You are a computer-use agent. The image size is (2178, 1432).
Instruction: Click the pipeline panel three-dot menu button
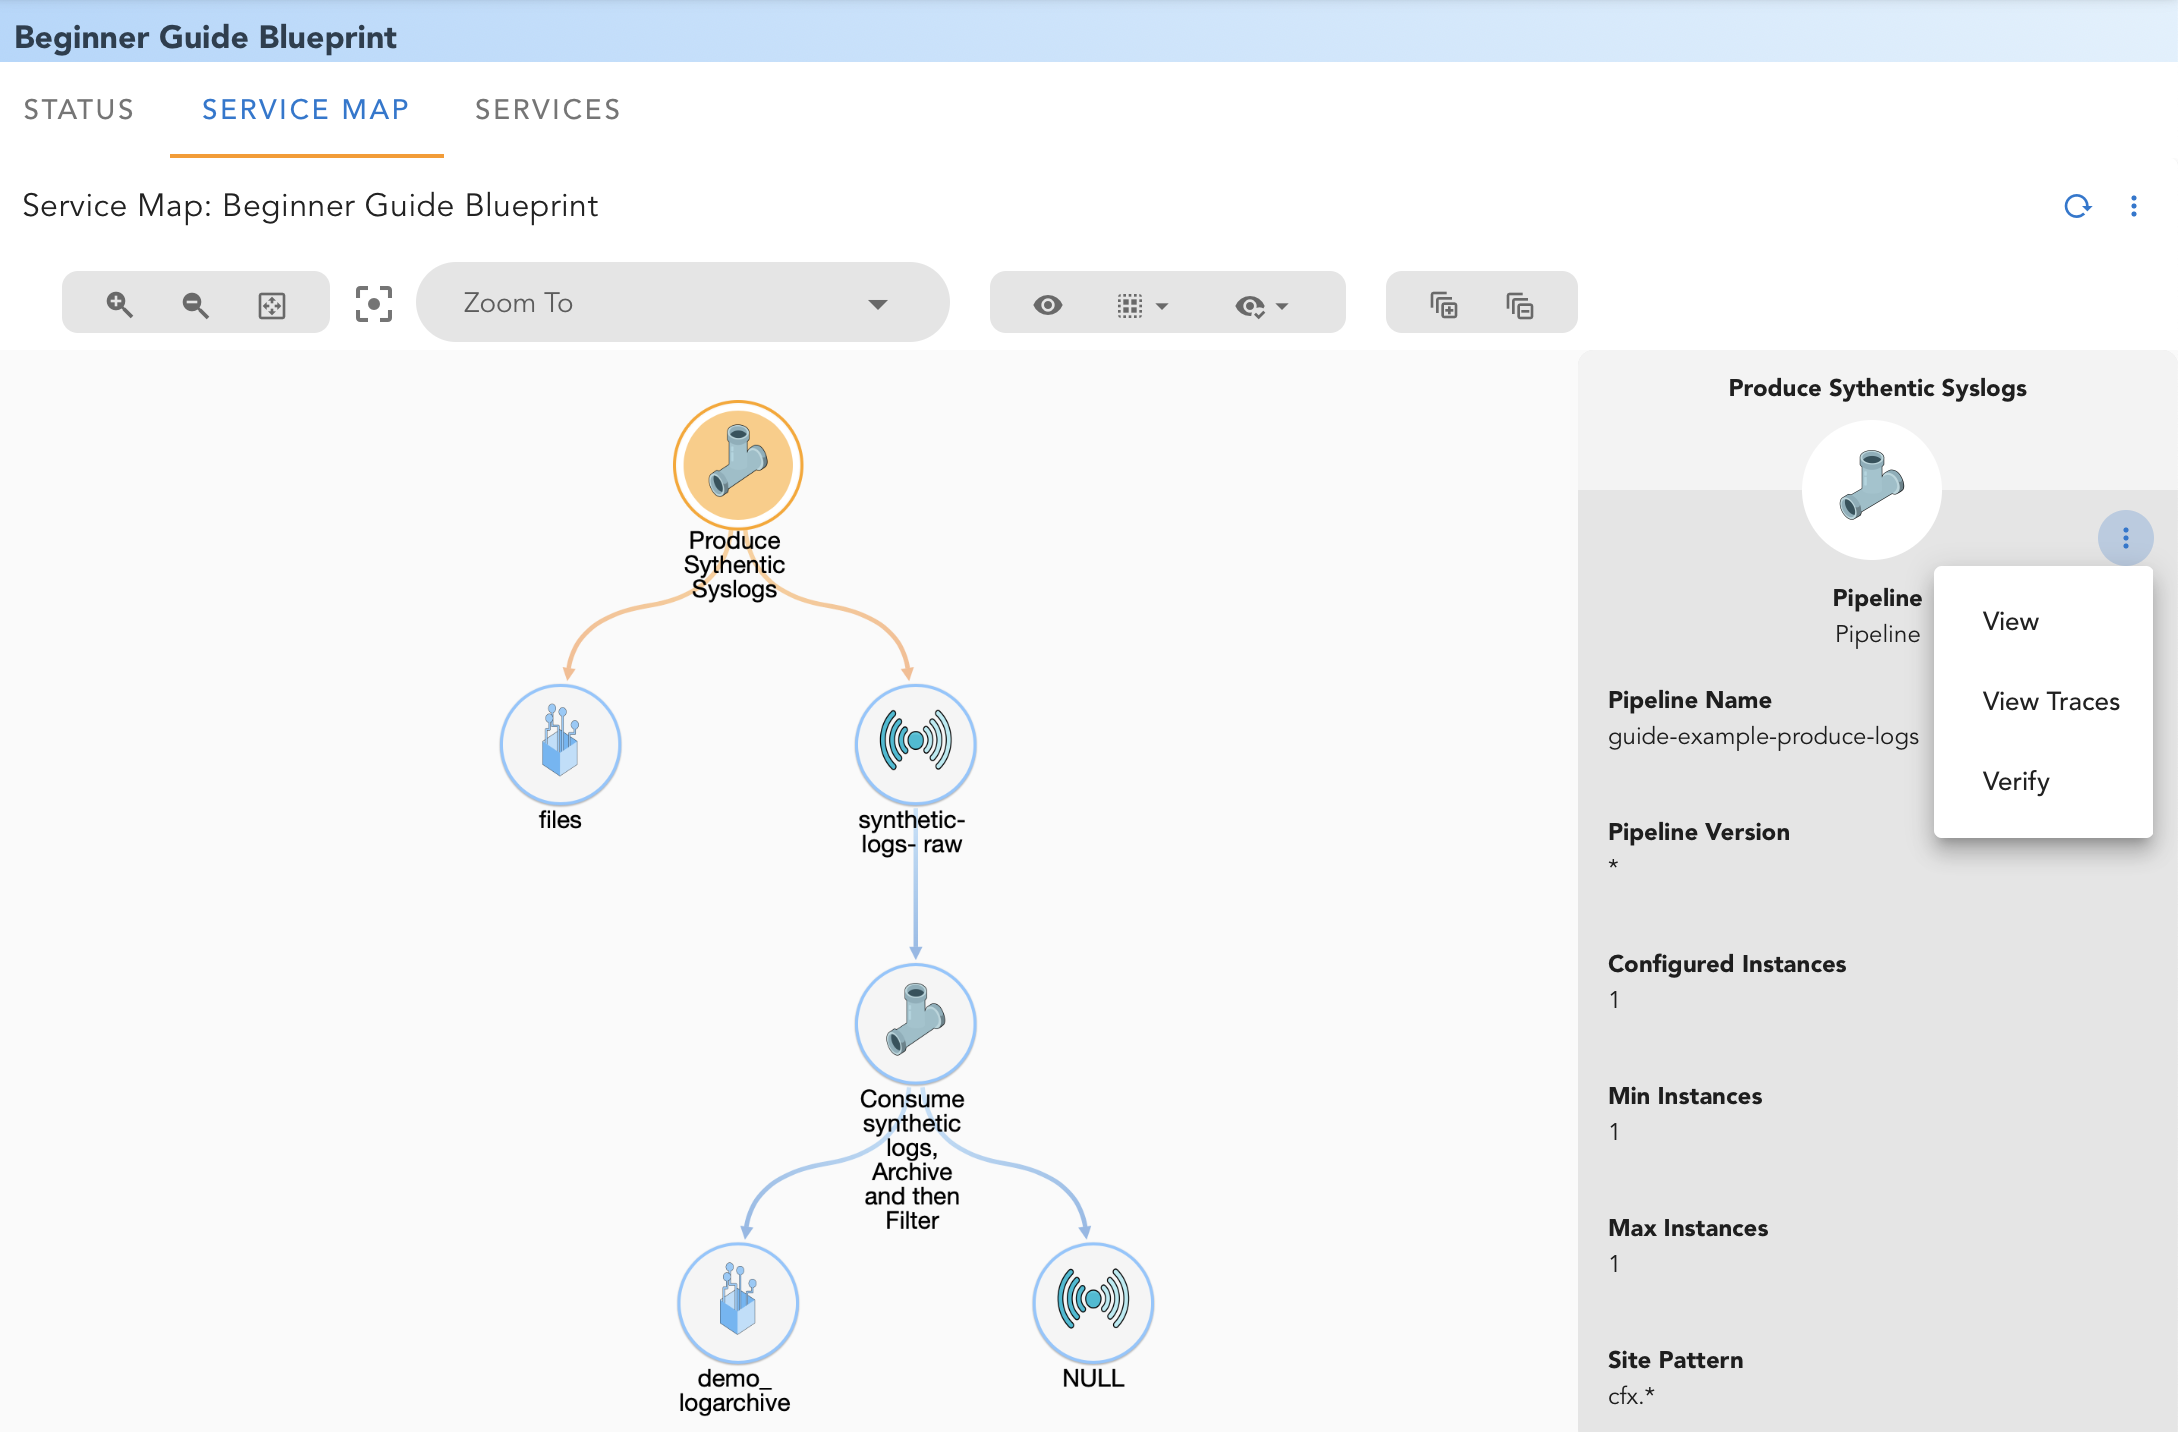[2125, 538]
